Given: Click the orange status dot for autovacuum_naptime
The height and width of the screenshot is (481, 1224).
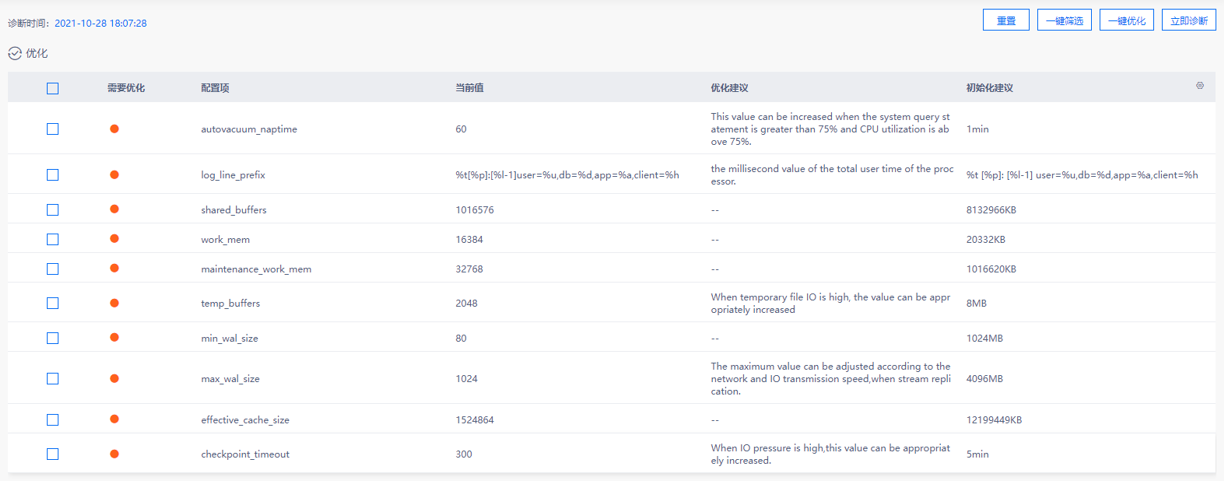Looking at the screenshot, I should 114,129.
